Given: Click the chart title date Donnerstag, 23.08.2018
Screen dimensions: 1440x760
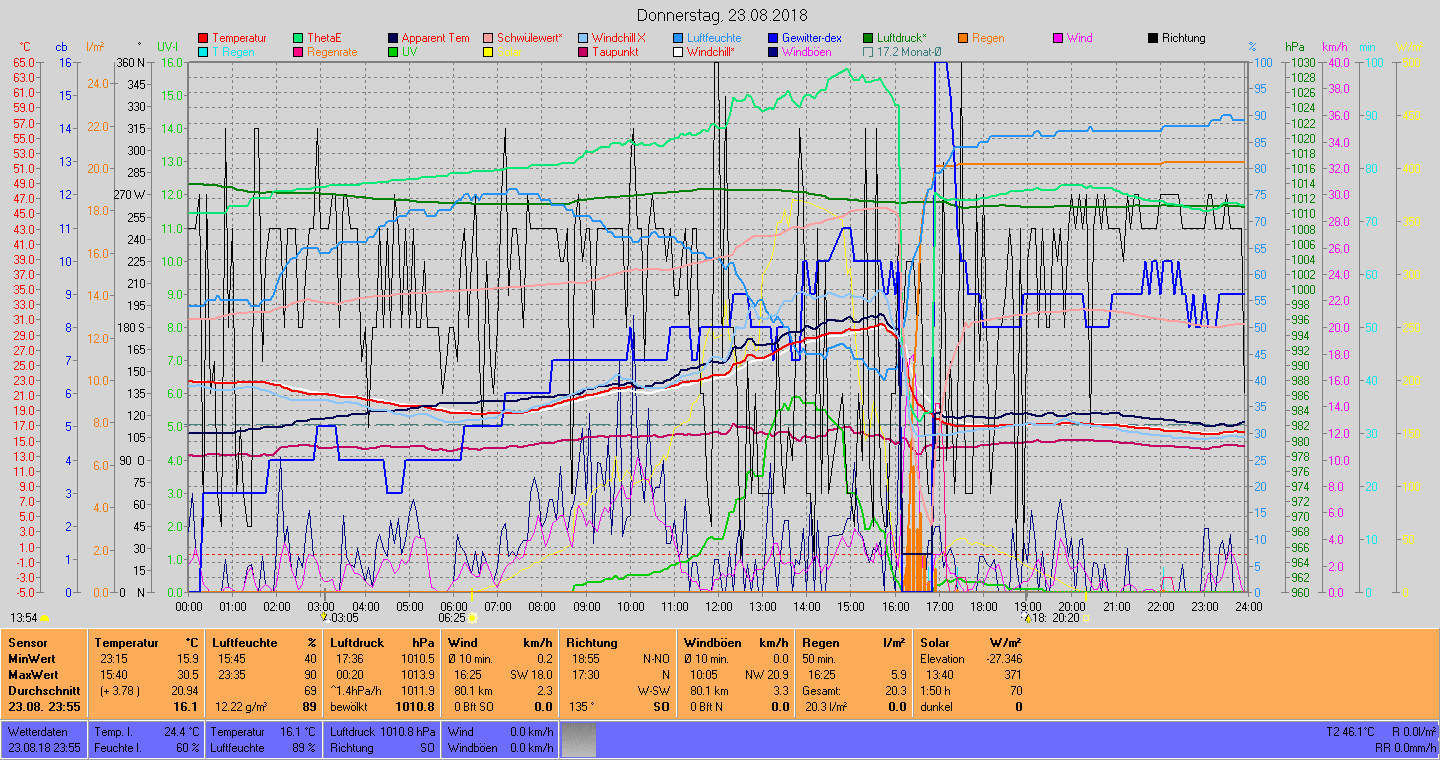Looking at the screenshot, I should coord(722,15).
